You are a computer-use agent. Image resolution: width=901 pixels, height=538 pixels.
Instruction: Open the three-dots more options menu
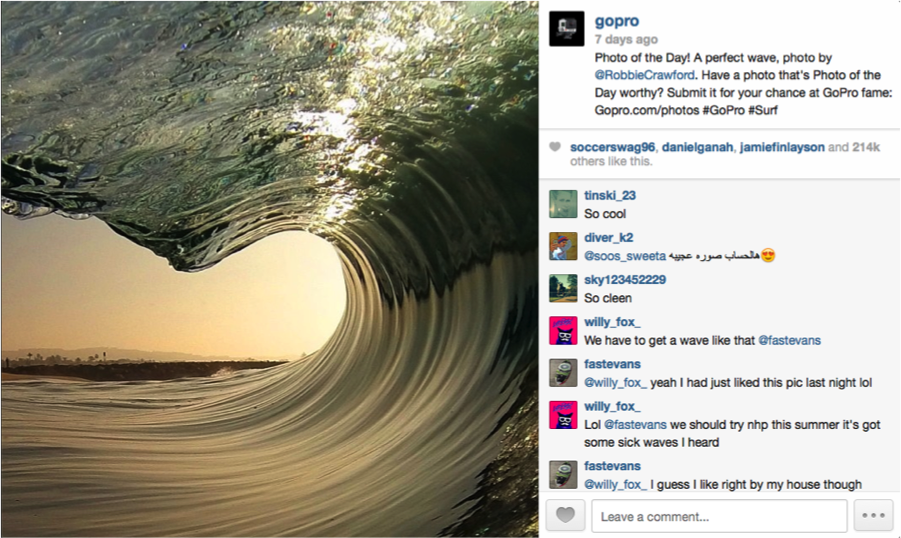coord(873,515)
